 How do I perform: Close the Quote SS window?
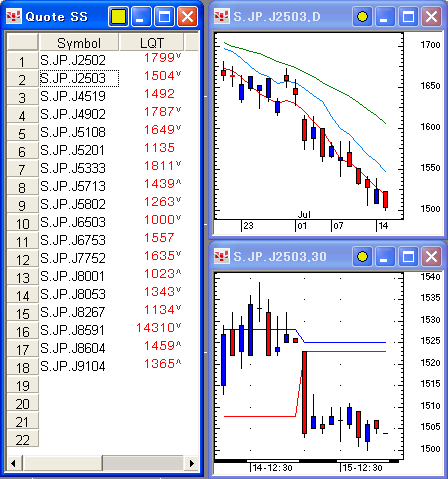pos(187,16)
